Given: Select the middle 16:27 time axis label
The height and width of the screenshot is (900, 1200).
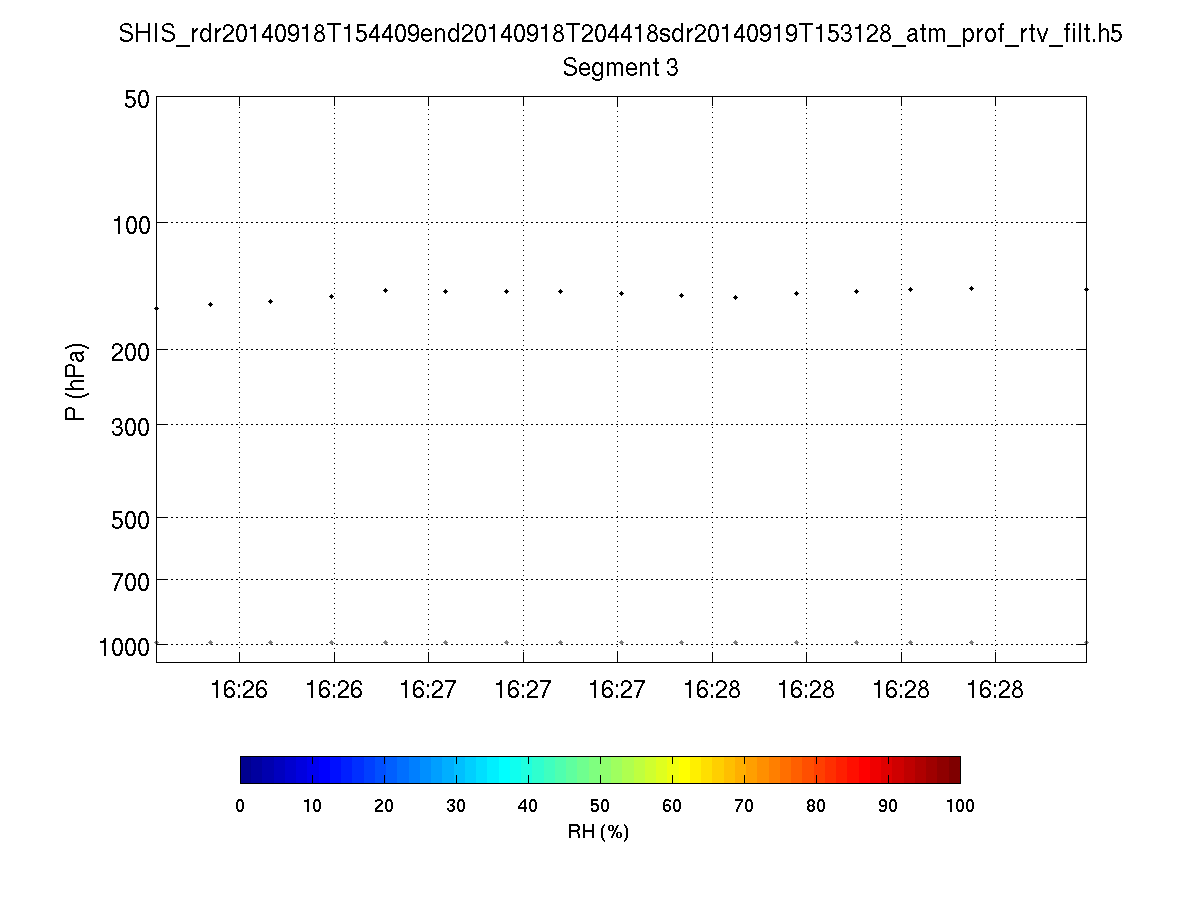Looking at the screenshot, I should (x=523, y=690).
